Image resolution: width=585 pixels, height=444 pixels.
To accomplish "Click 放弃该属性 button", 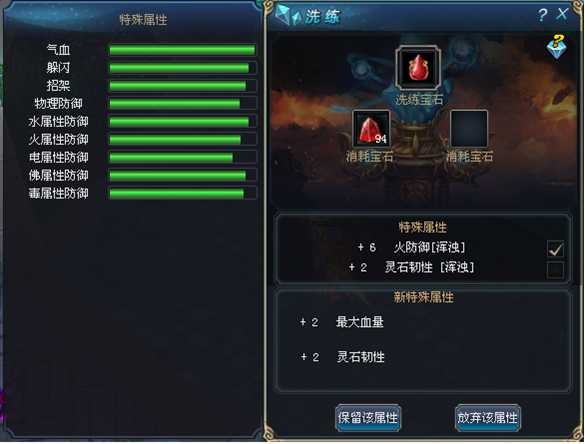I will pyautogui.click(x=488, y=418).
